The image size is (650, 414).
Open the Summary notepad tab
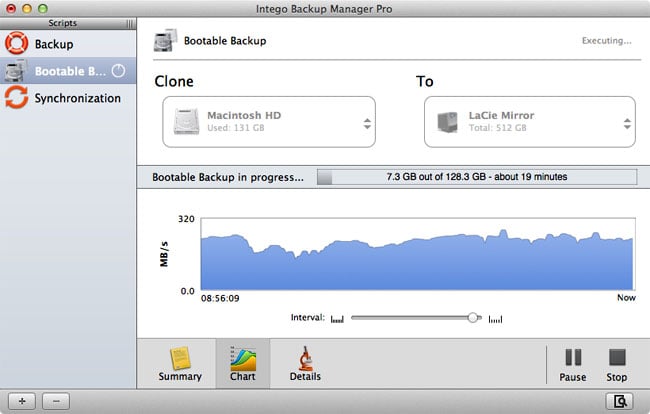click(180, 363)
